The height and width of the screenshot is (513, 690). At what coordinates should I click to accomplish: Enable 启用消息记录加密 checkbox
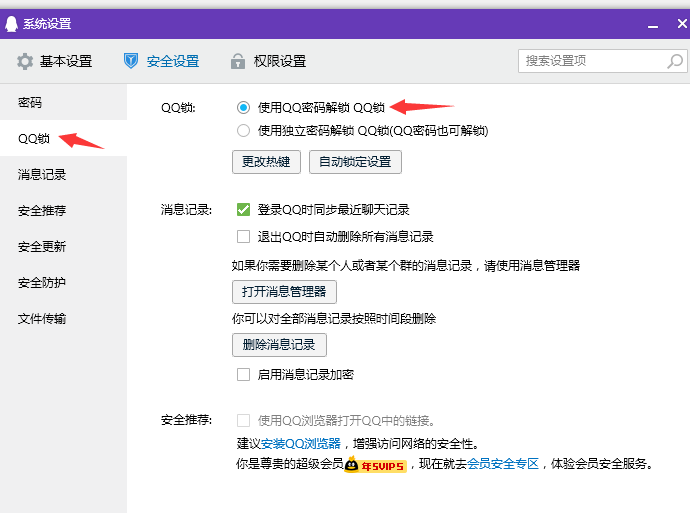[x=243, y=374]
